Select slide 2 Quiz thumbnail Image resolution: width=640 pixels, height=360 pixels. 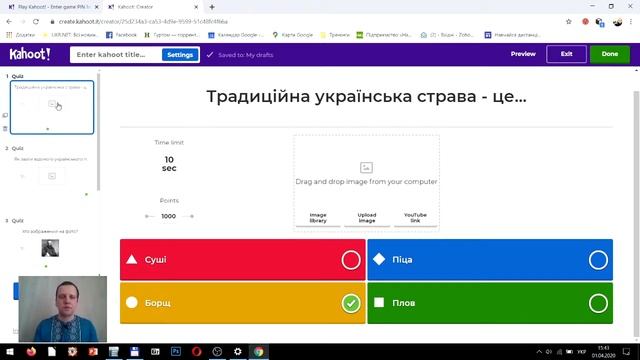[x=52, y=176]
